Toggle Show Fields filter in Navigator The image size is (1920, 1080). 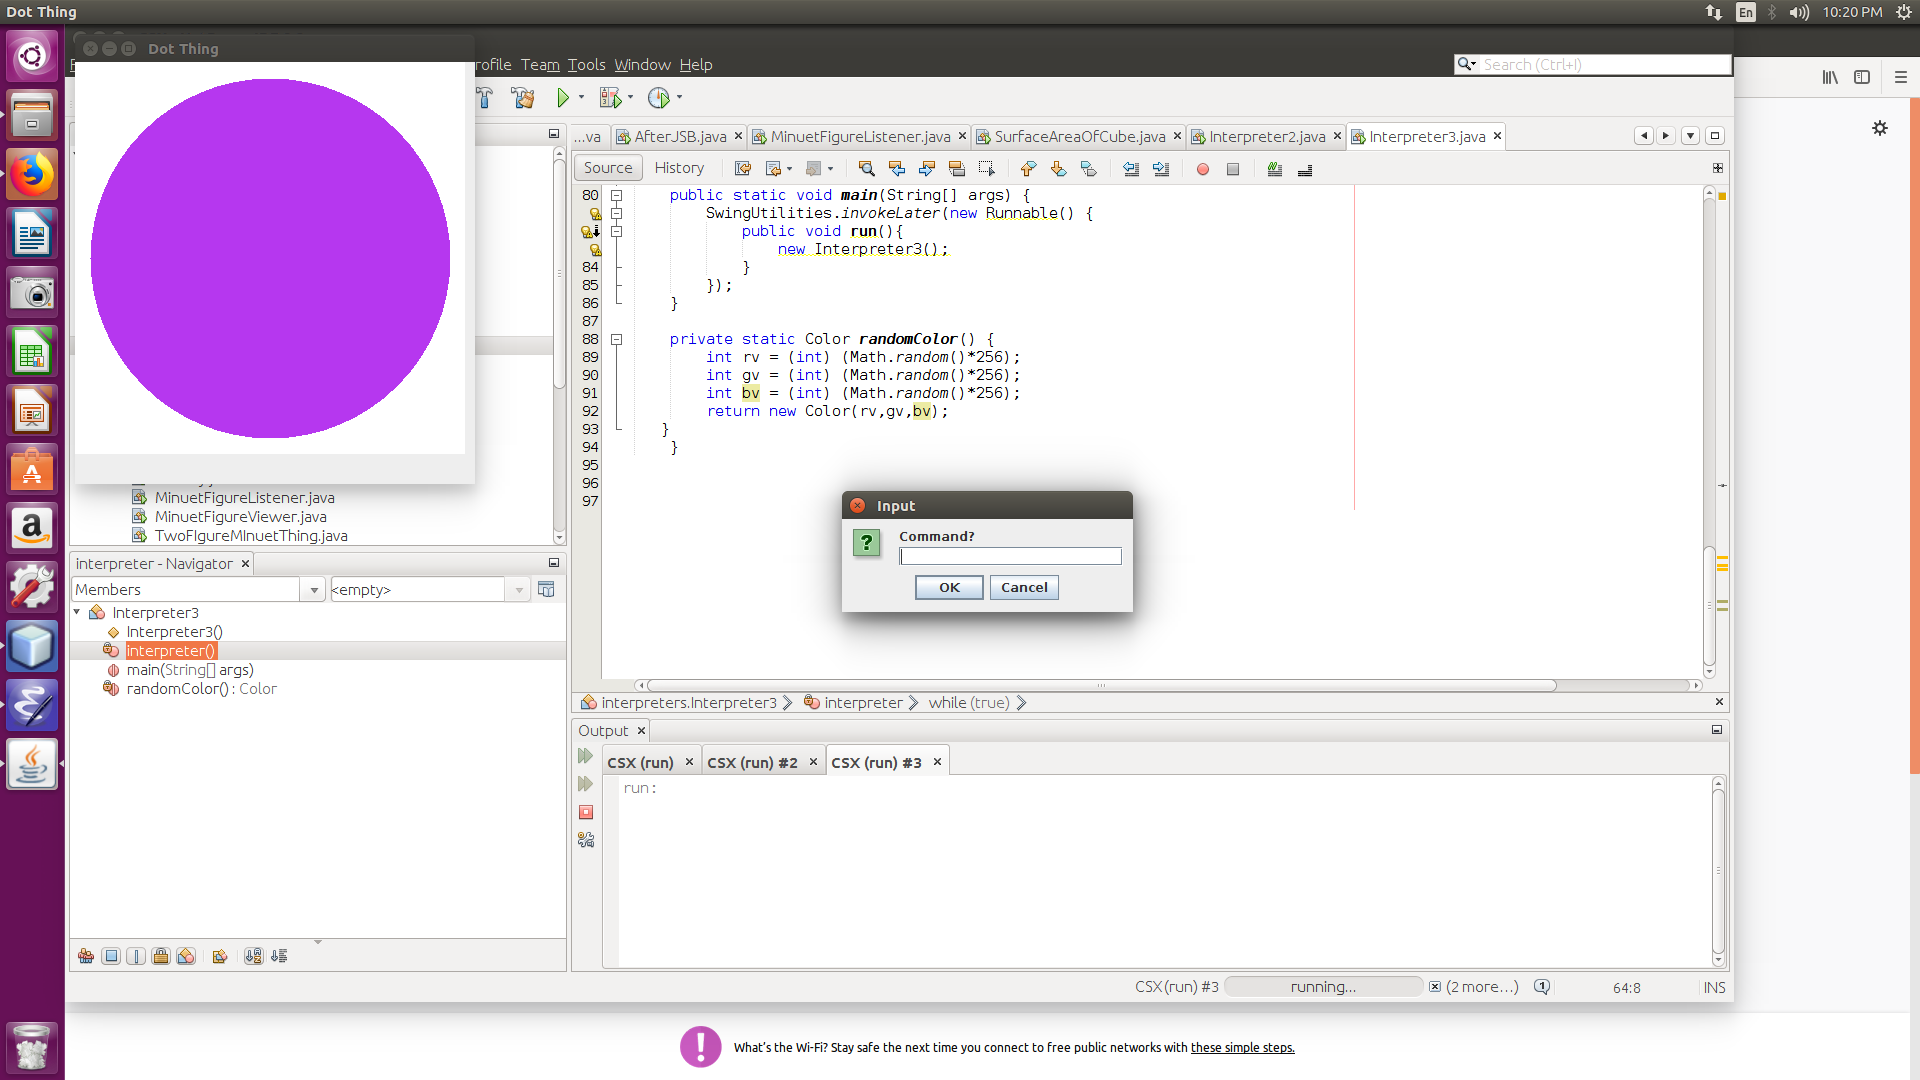pyautogui.click(x=111, y=957)
